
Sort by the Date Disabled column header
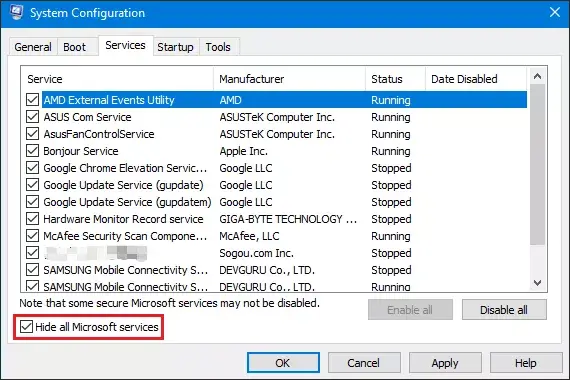coord(476,79)
